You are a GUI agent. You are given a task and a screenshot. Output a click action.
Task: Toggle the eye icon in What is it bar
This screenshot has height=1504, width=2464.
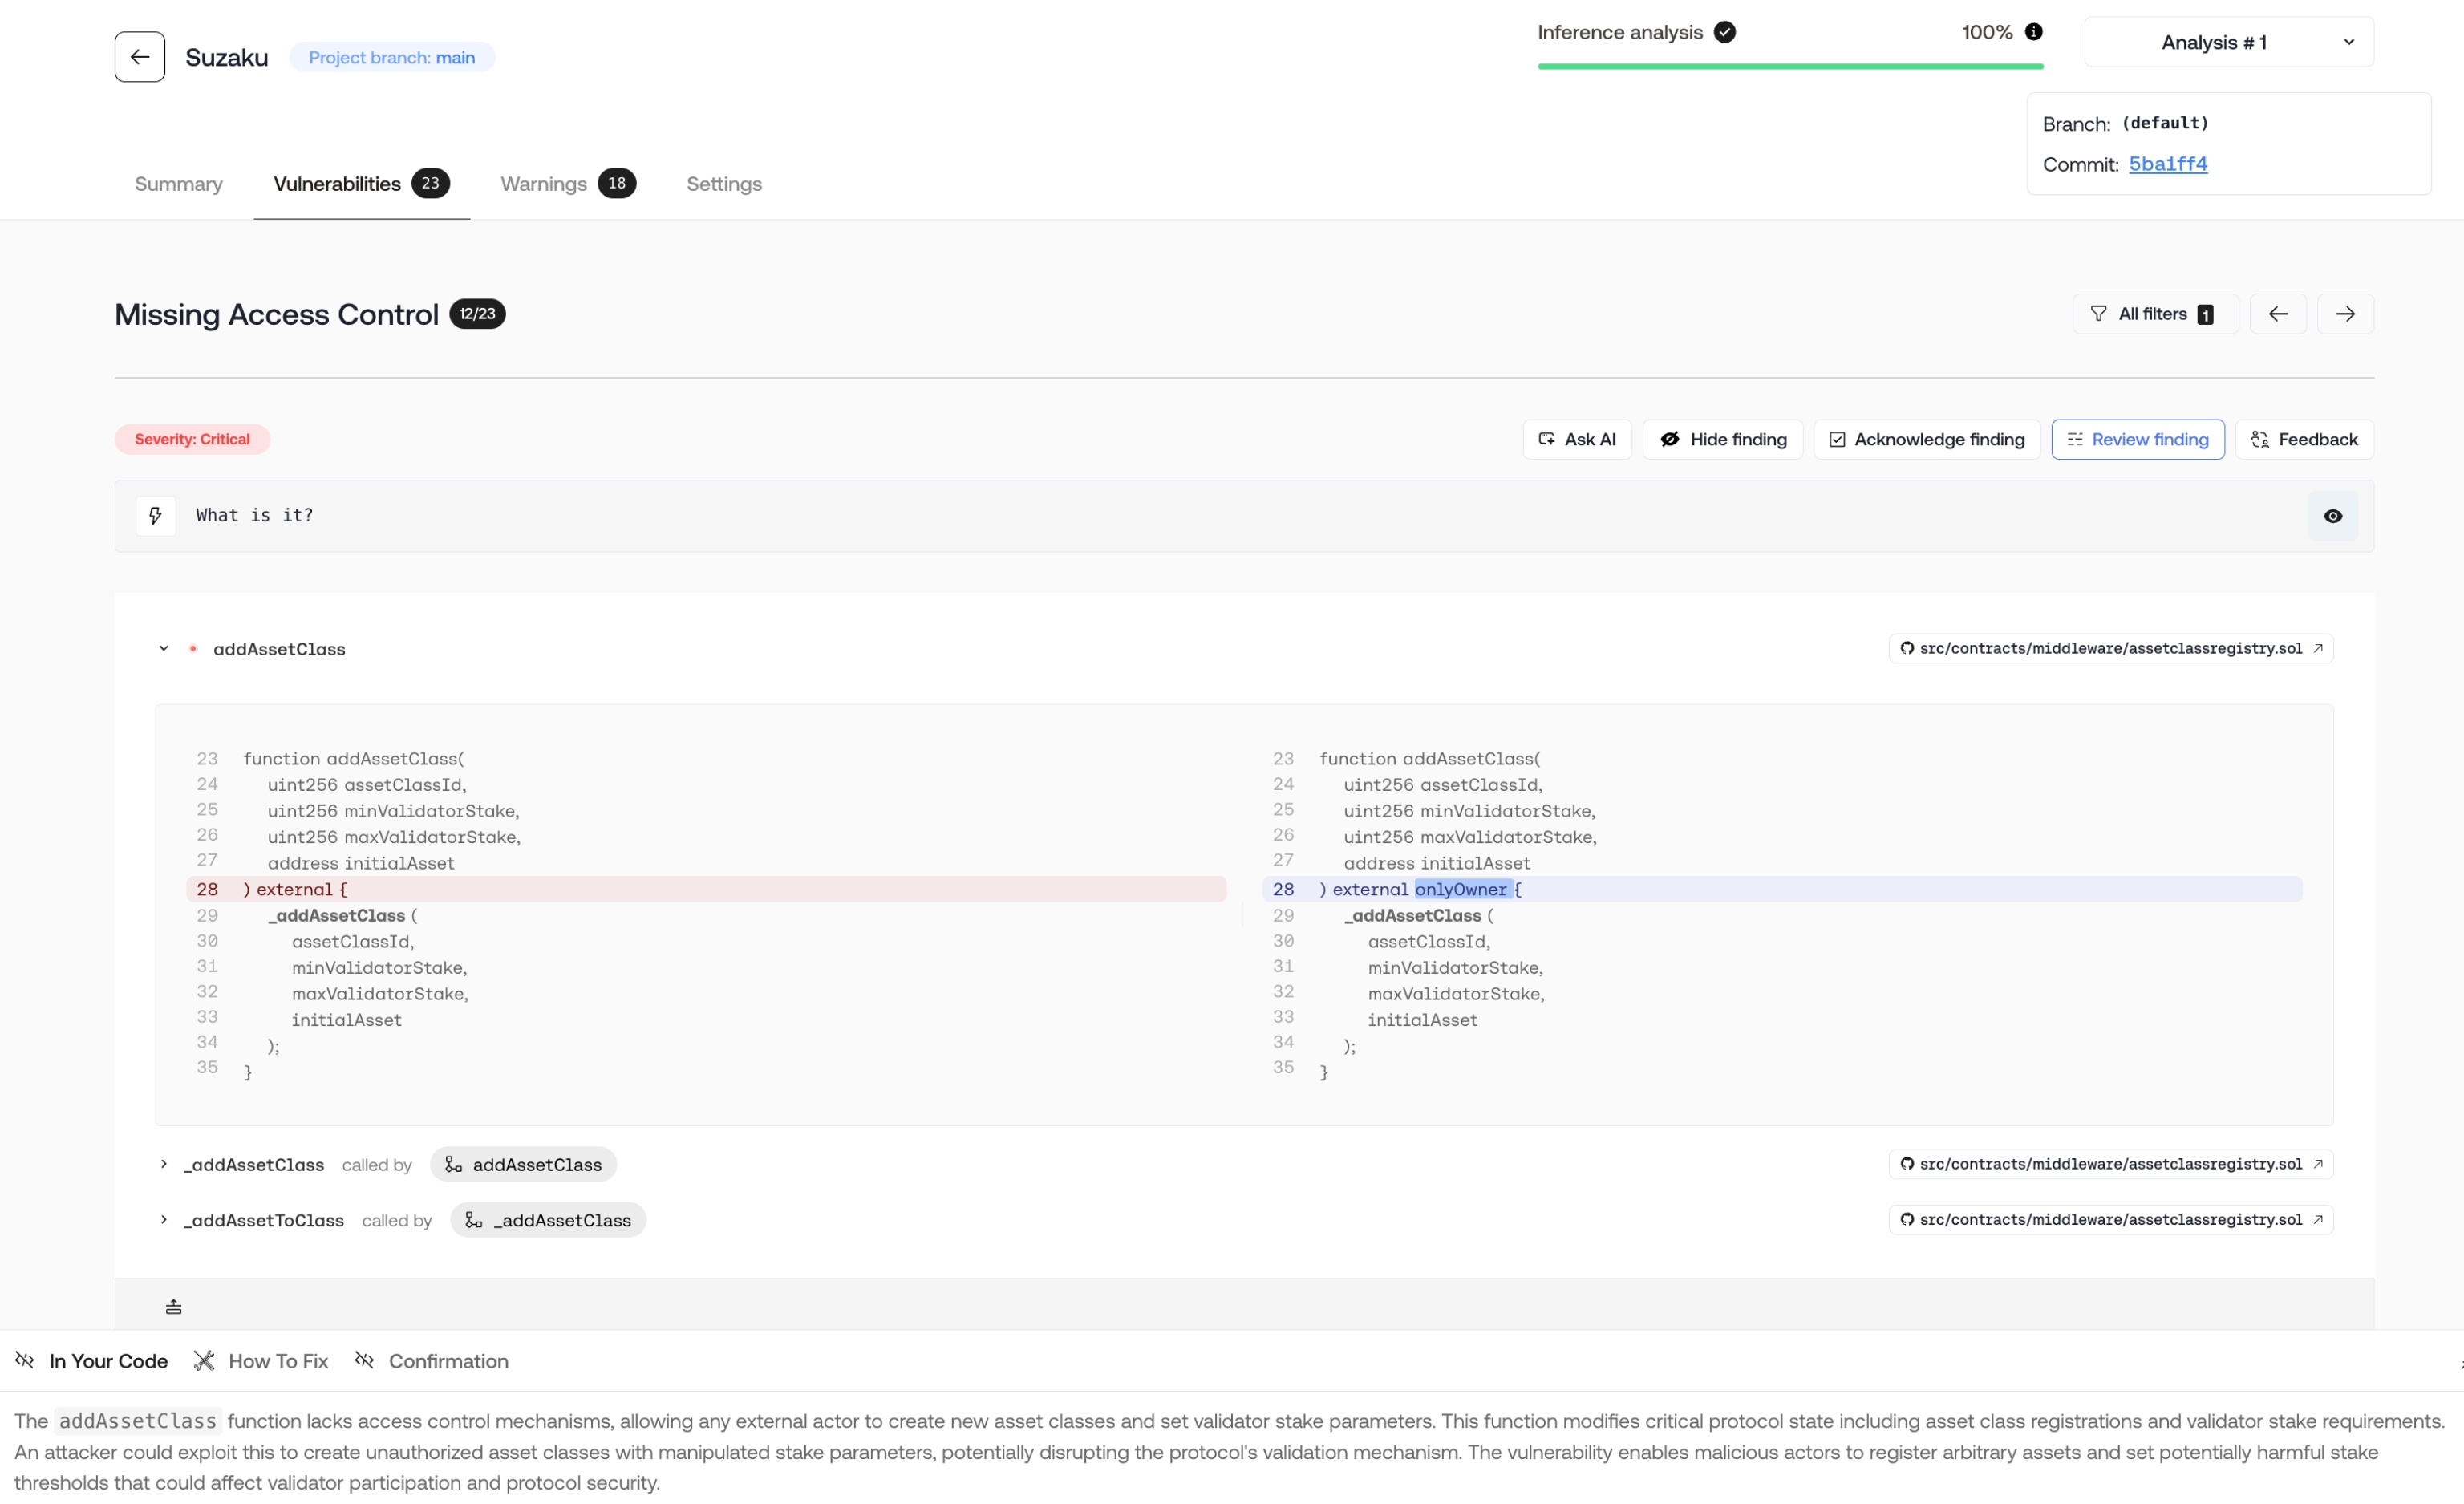click(x=2332, y=516)
